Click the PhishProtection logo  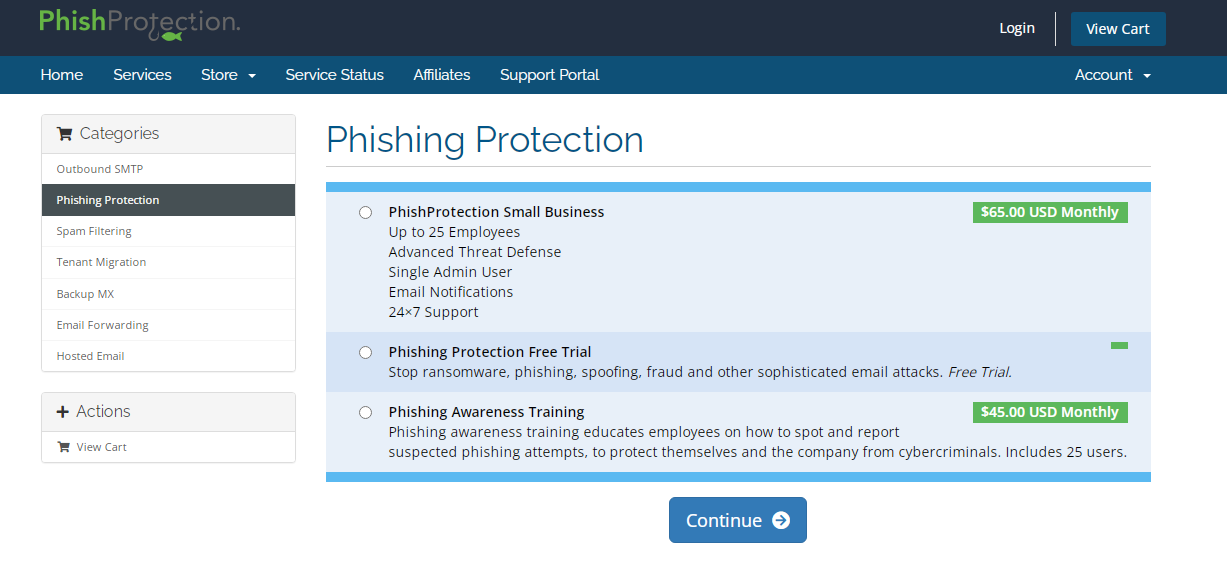139,23
